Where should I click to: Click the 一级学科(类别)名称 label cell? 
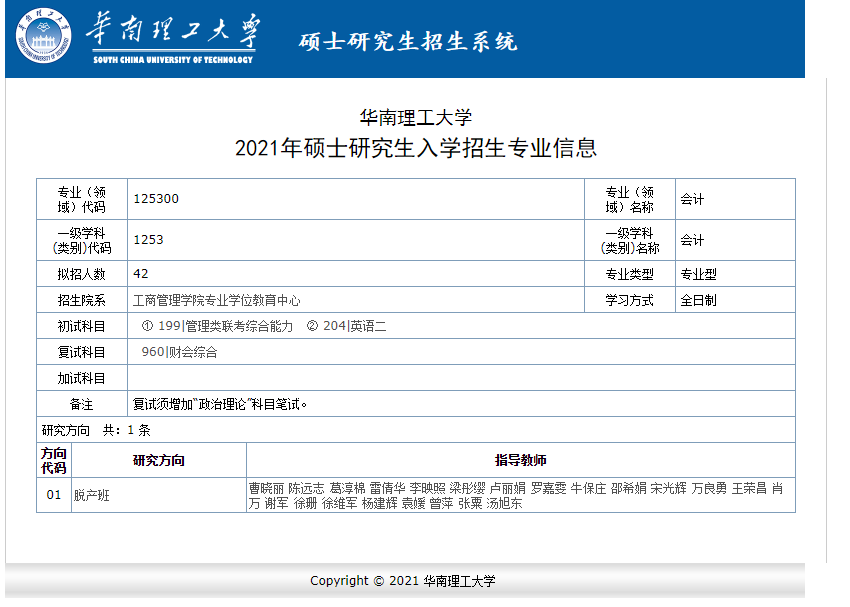(630, 240)
